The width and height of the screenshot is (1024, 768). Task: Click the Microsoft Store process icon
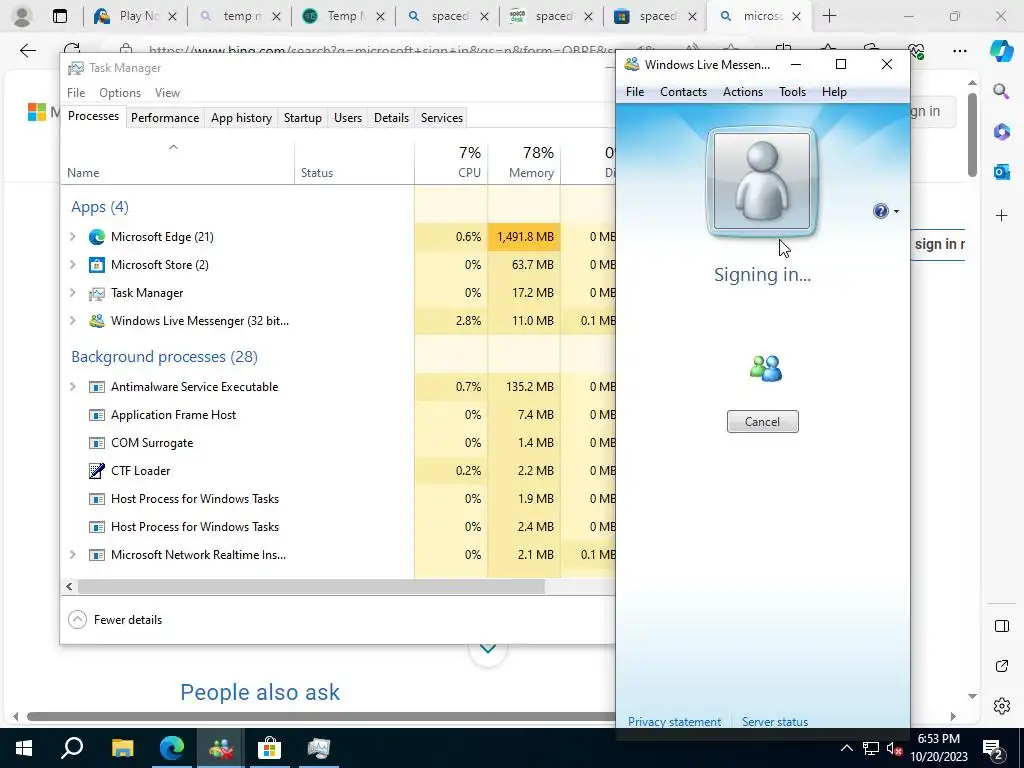click(x=97, y=265)
